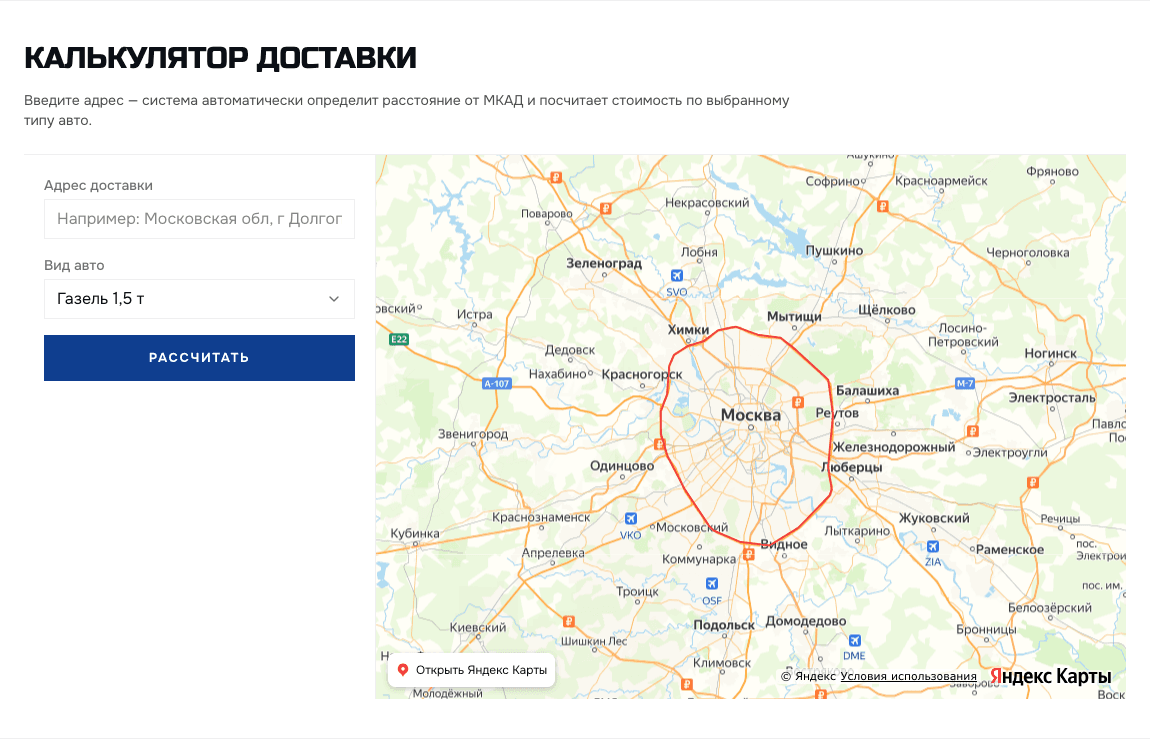Image resolution: width=1150 pixels, height=739 pixels.
Task: Click the toll icon near Шишкин Лес
Action: [568, 622]
